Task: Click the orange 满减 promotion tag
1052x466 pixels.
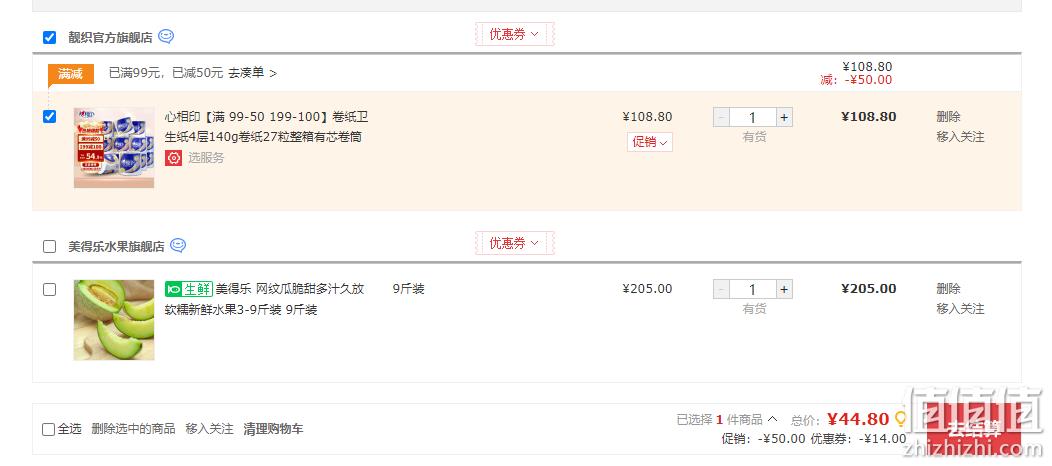Action: 70,74
